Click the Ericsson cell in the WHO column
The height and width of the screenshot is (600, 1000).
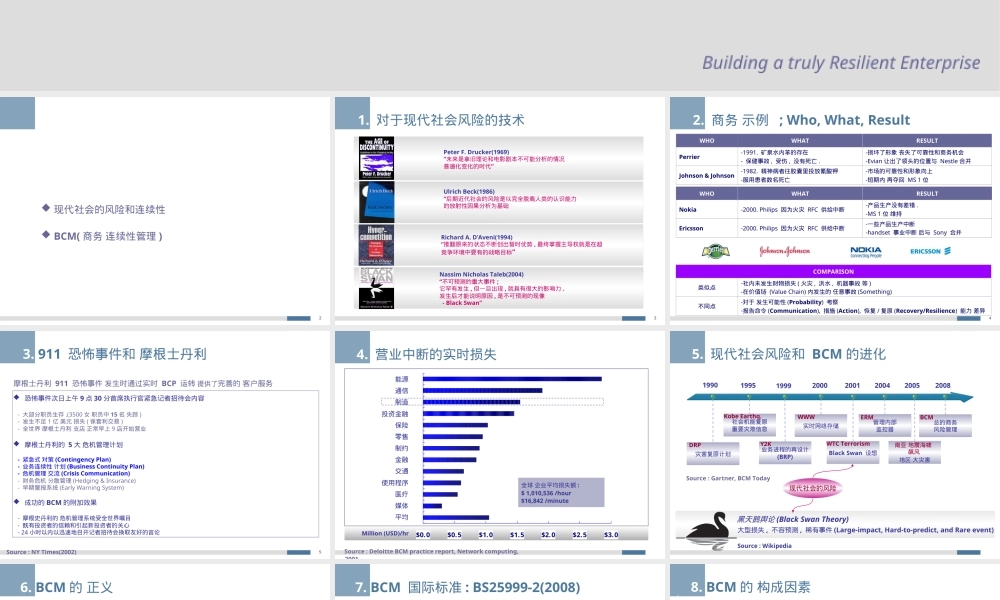pyautogui.click(x=707, y=228)
